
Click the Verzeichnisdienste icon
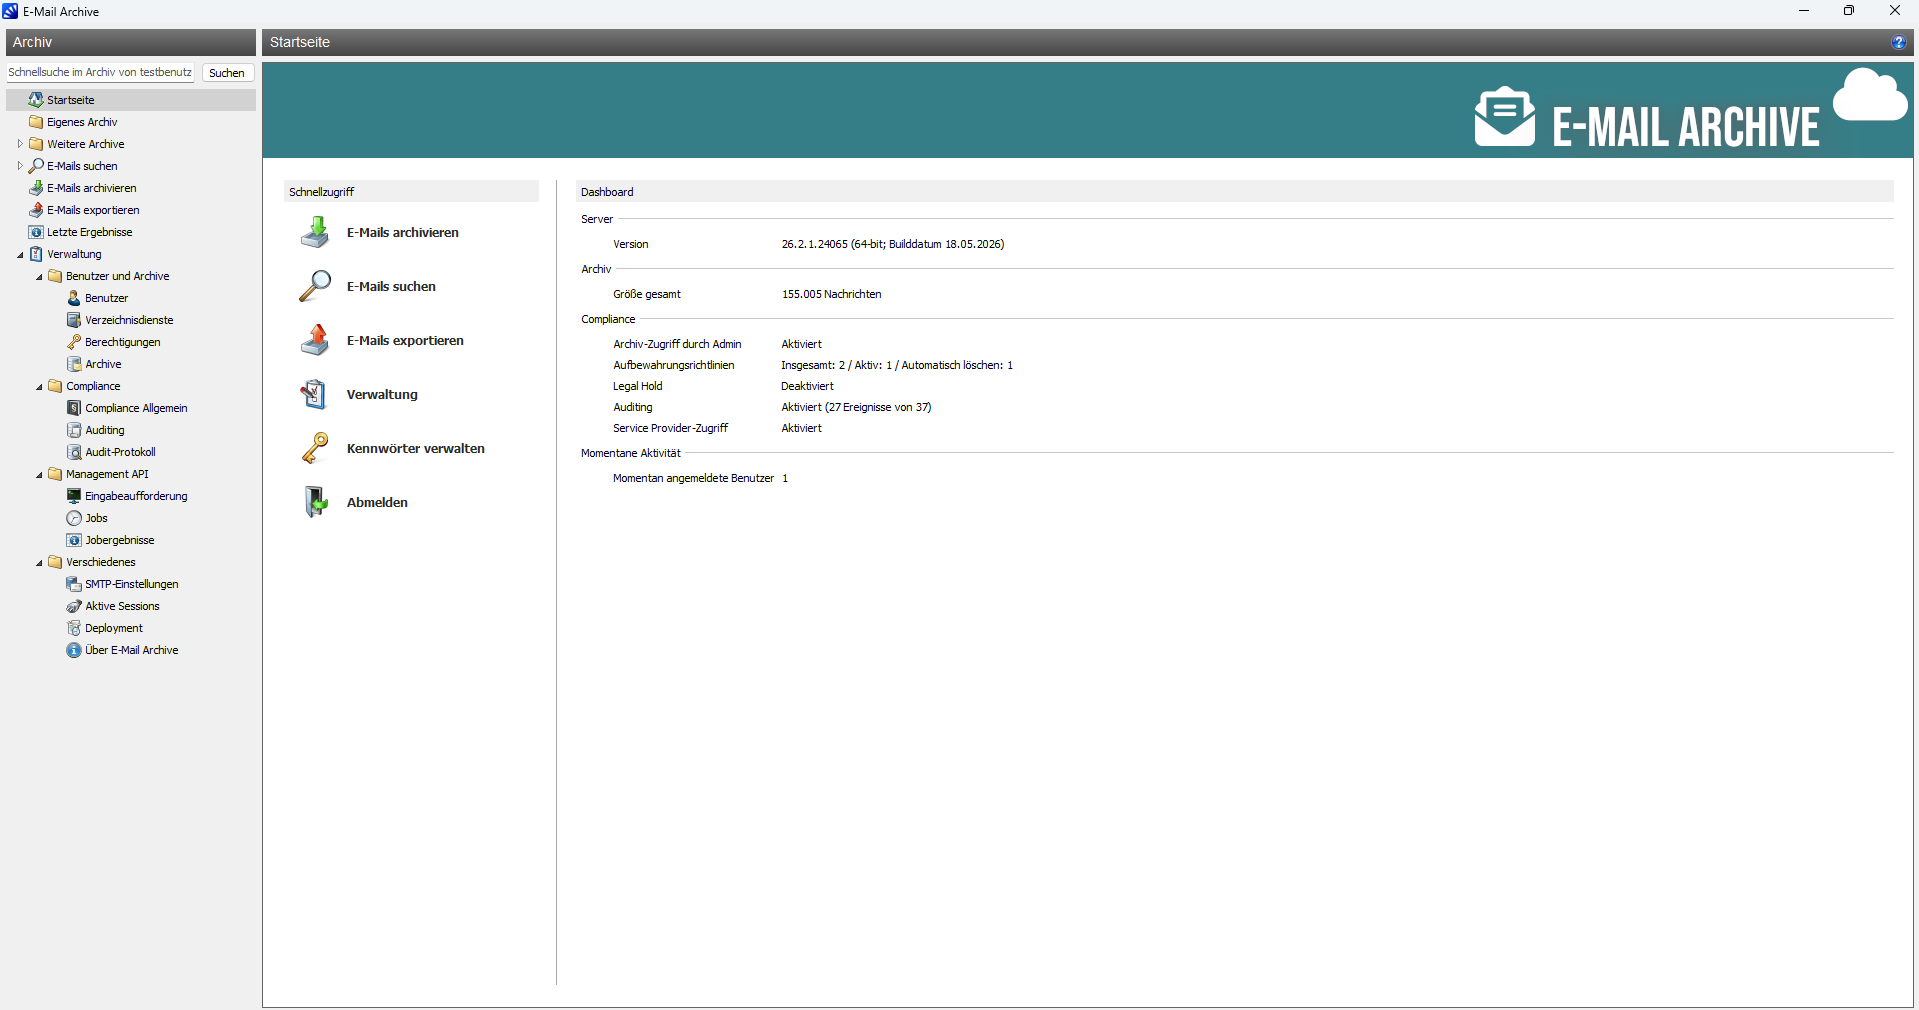(74, 320)
